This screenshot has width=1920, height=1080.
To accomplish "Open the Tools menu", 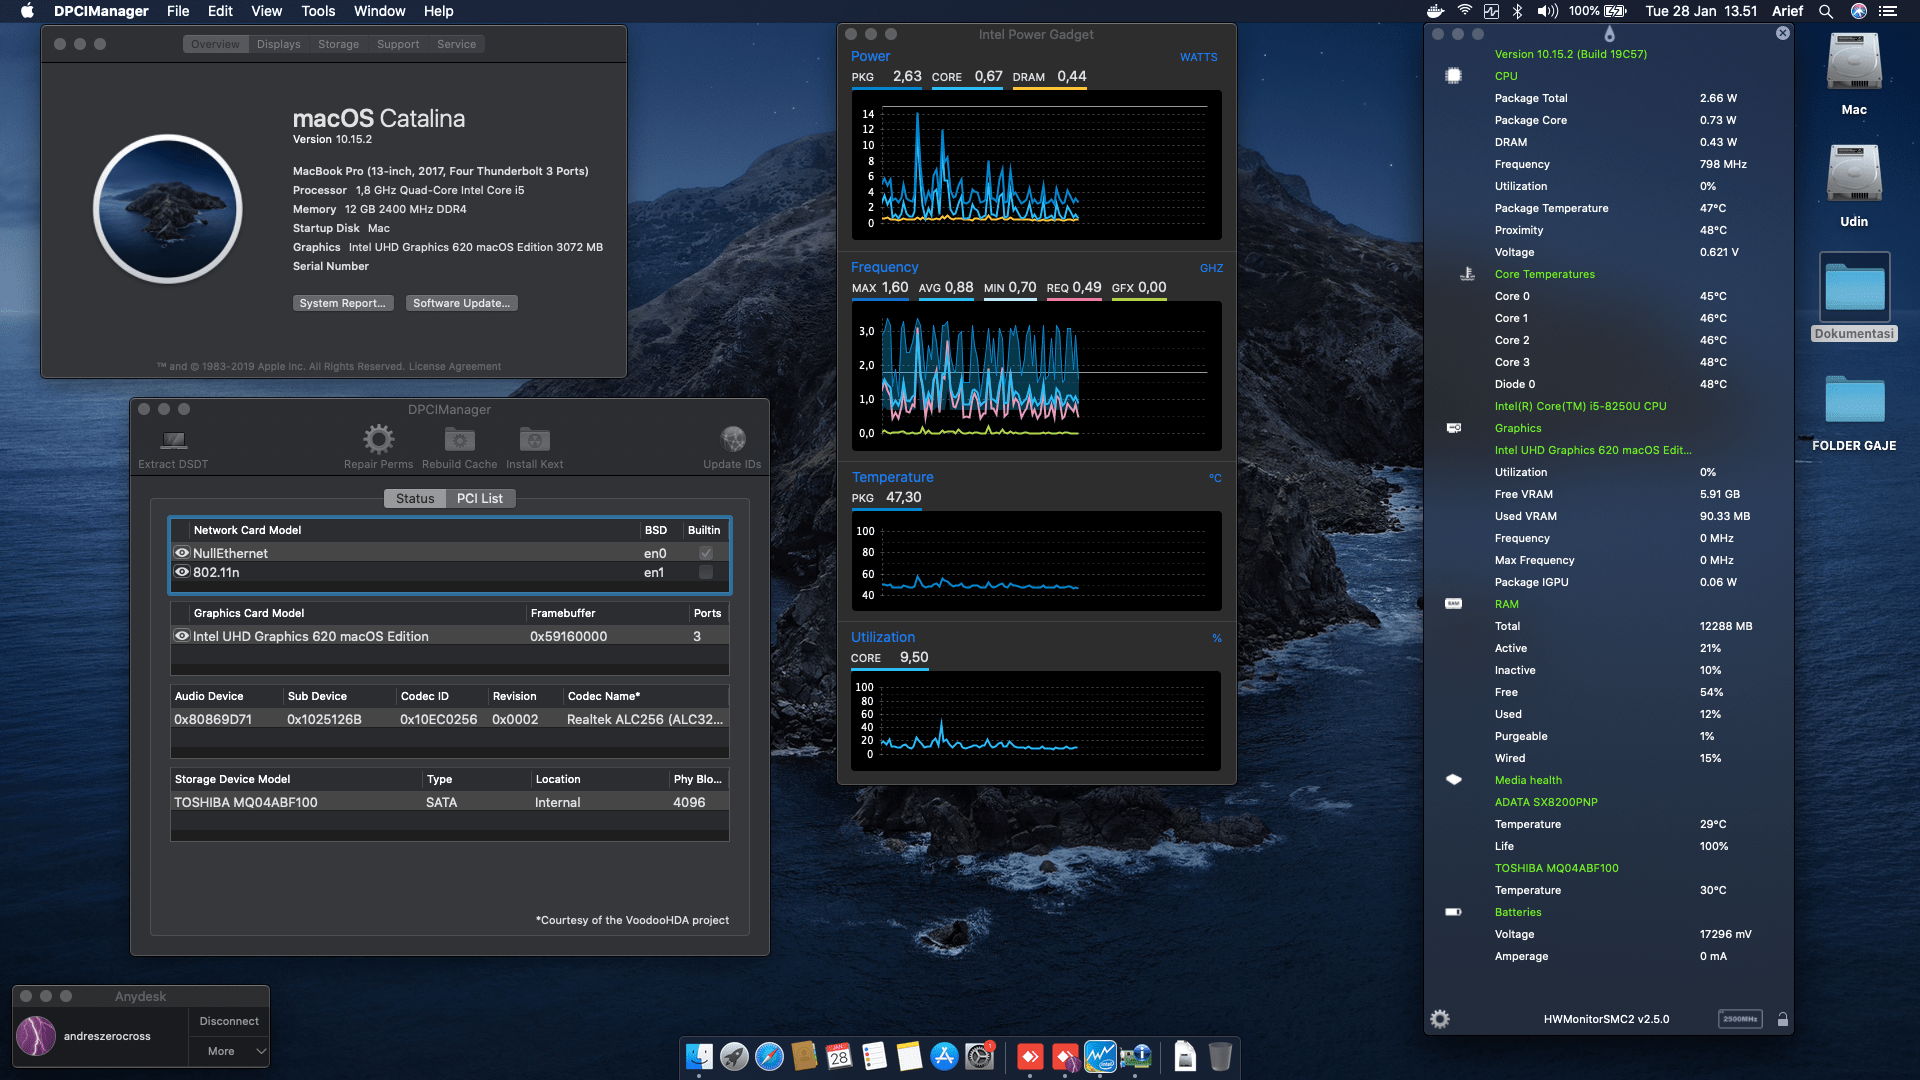I will pos(318,11).
